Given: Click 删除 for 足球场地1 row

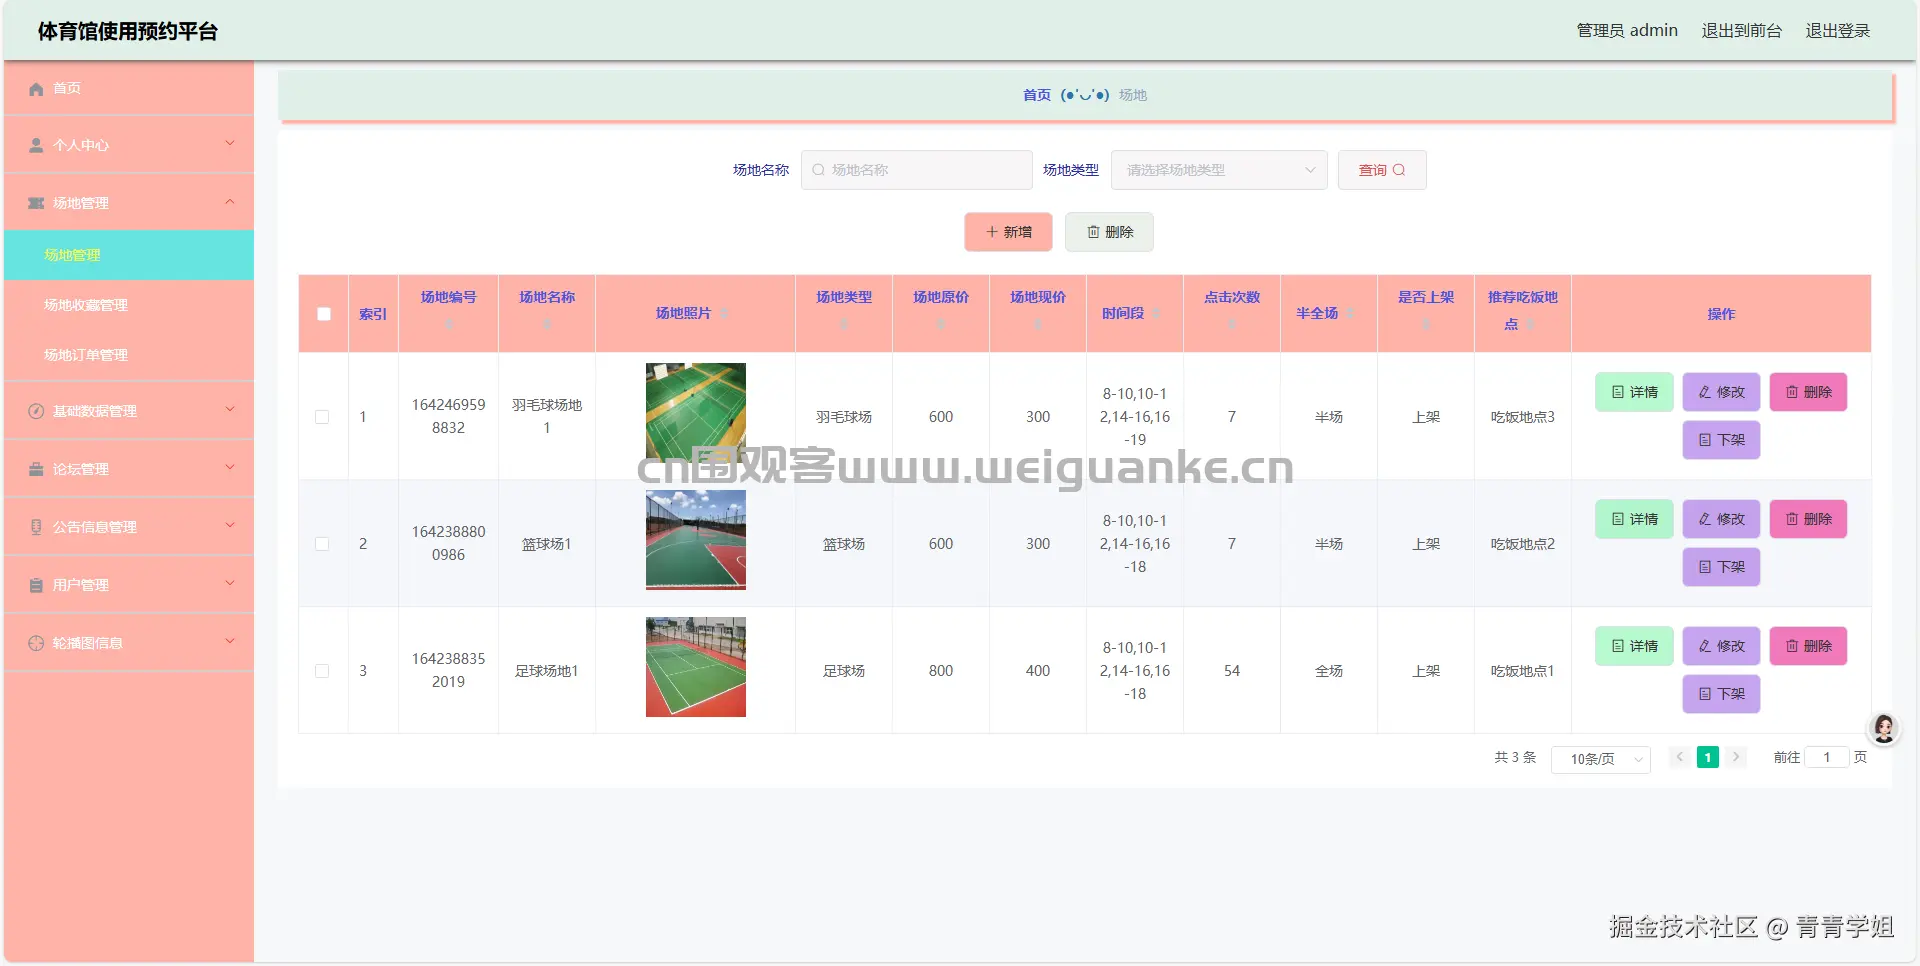Looking at the screenshot, I should click(x=1808, y=646).
